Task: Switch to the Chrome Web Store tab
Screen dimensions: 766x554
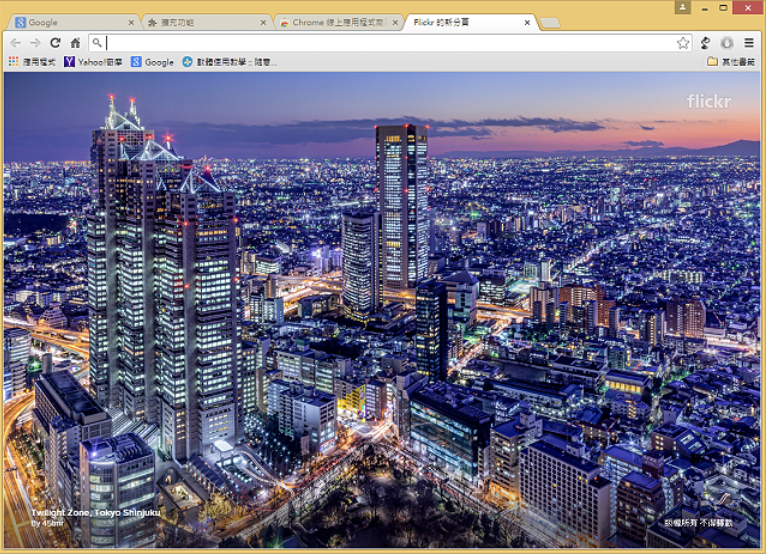Action: coord(338,22)
